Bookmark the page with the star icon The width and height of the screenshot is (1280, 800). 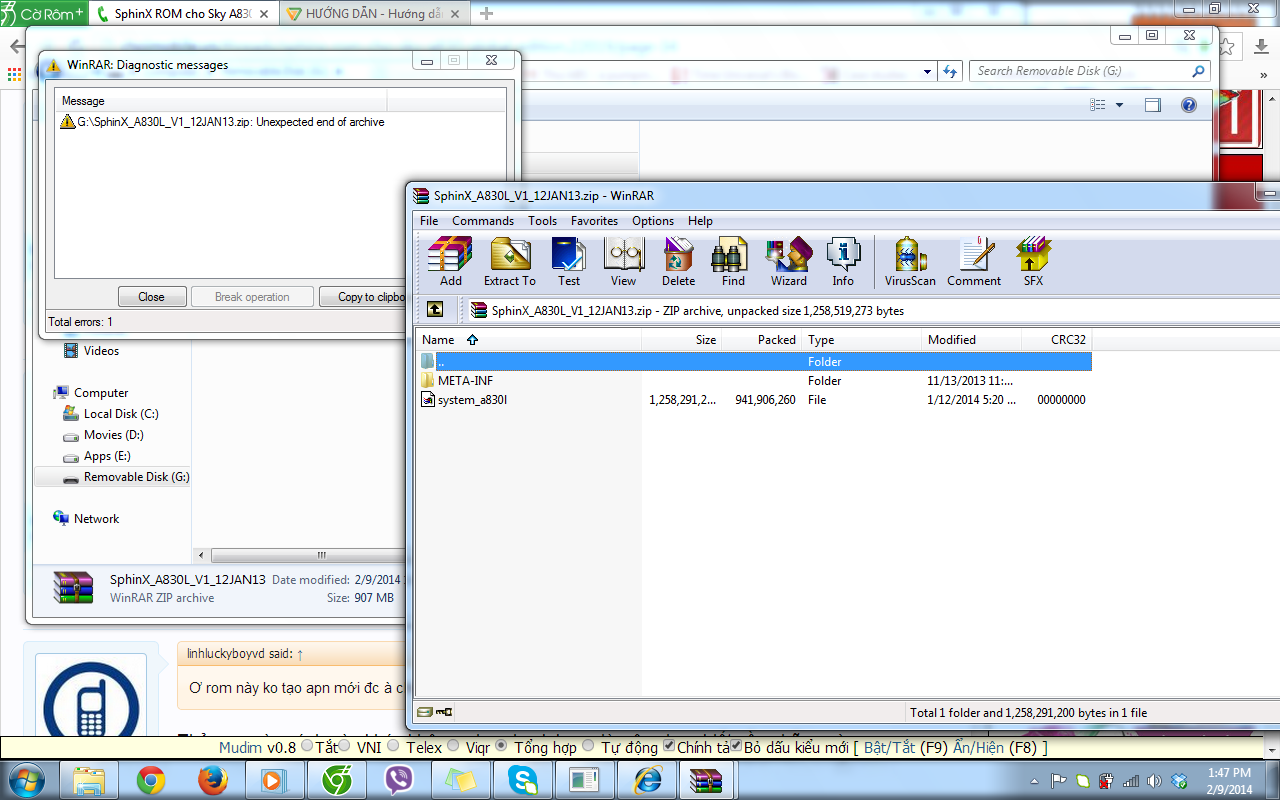[1227, 47]
